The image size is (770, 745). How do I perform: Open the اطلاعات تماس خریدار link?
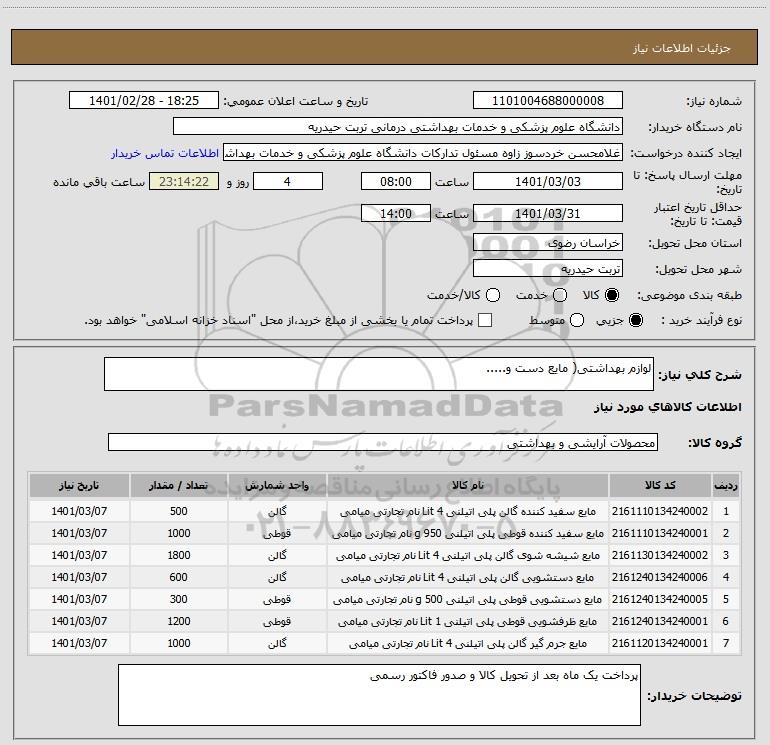tap(165, 153)
